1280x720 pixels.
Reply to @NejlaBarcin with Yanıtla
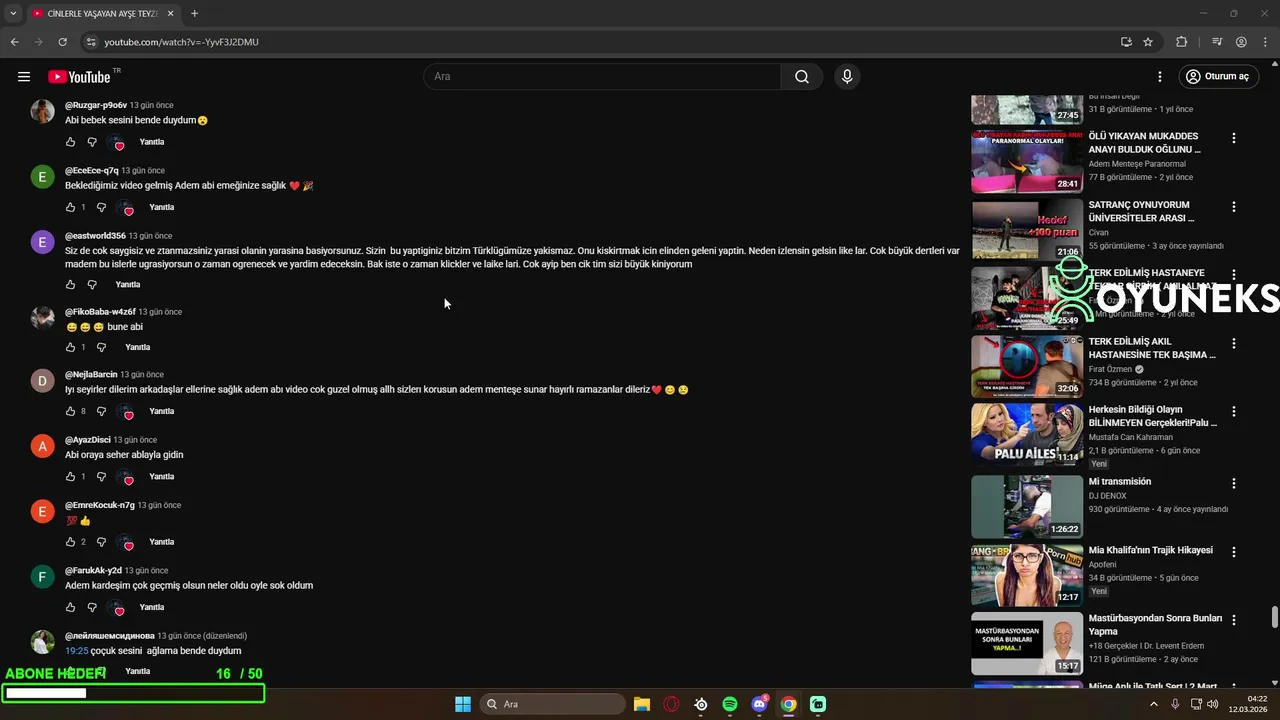(x=162, y=411)
